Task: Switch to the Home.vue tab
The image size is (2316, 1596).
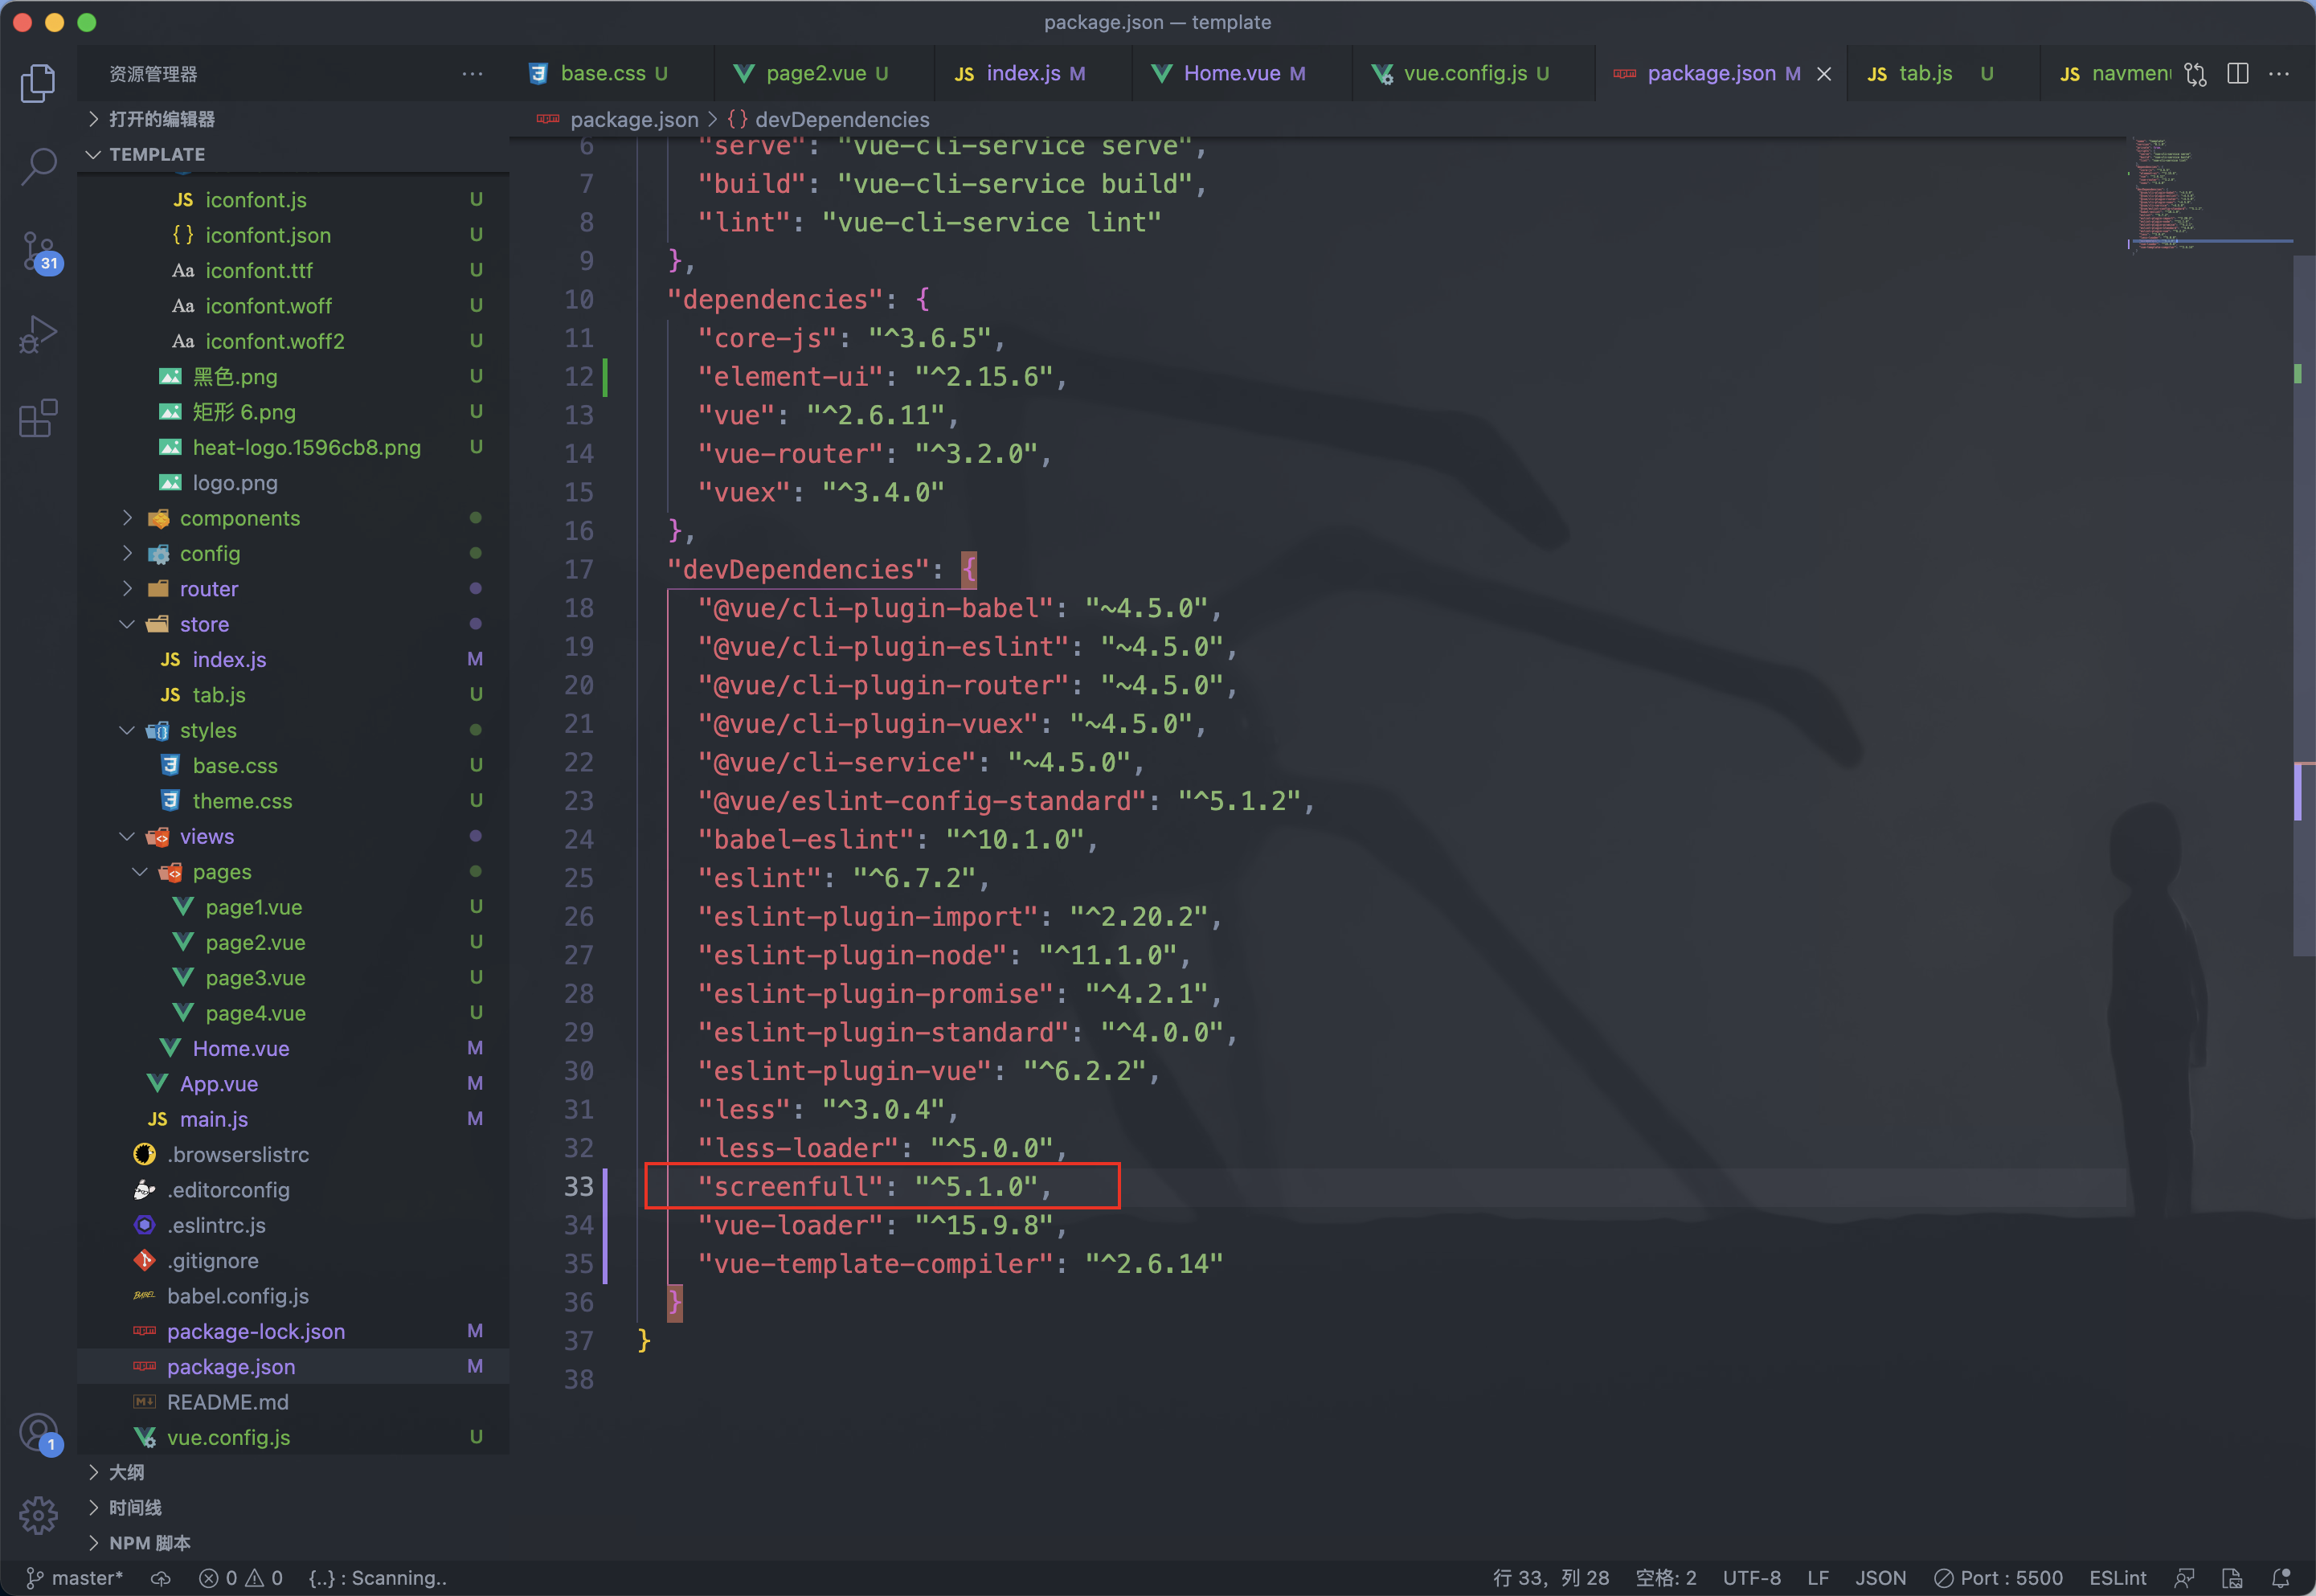Action: 1231,73
